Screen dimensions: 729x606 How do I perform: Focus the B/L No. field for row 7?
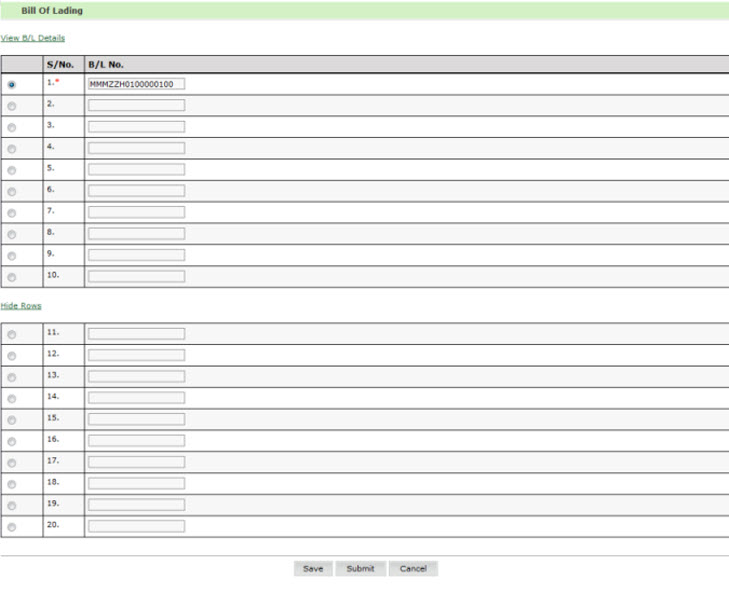pos(136,212)
